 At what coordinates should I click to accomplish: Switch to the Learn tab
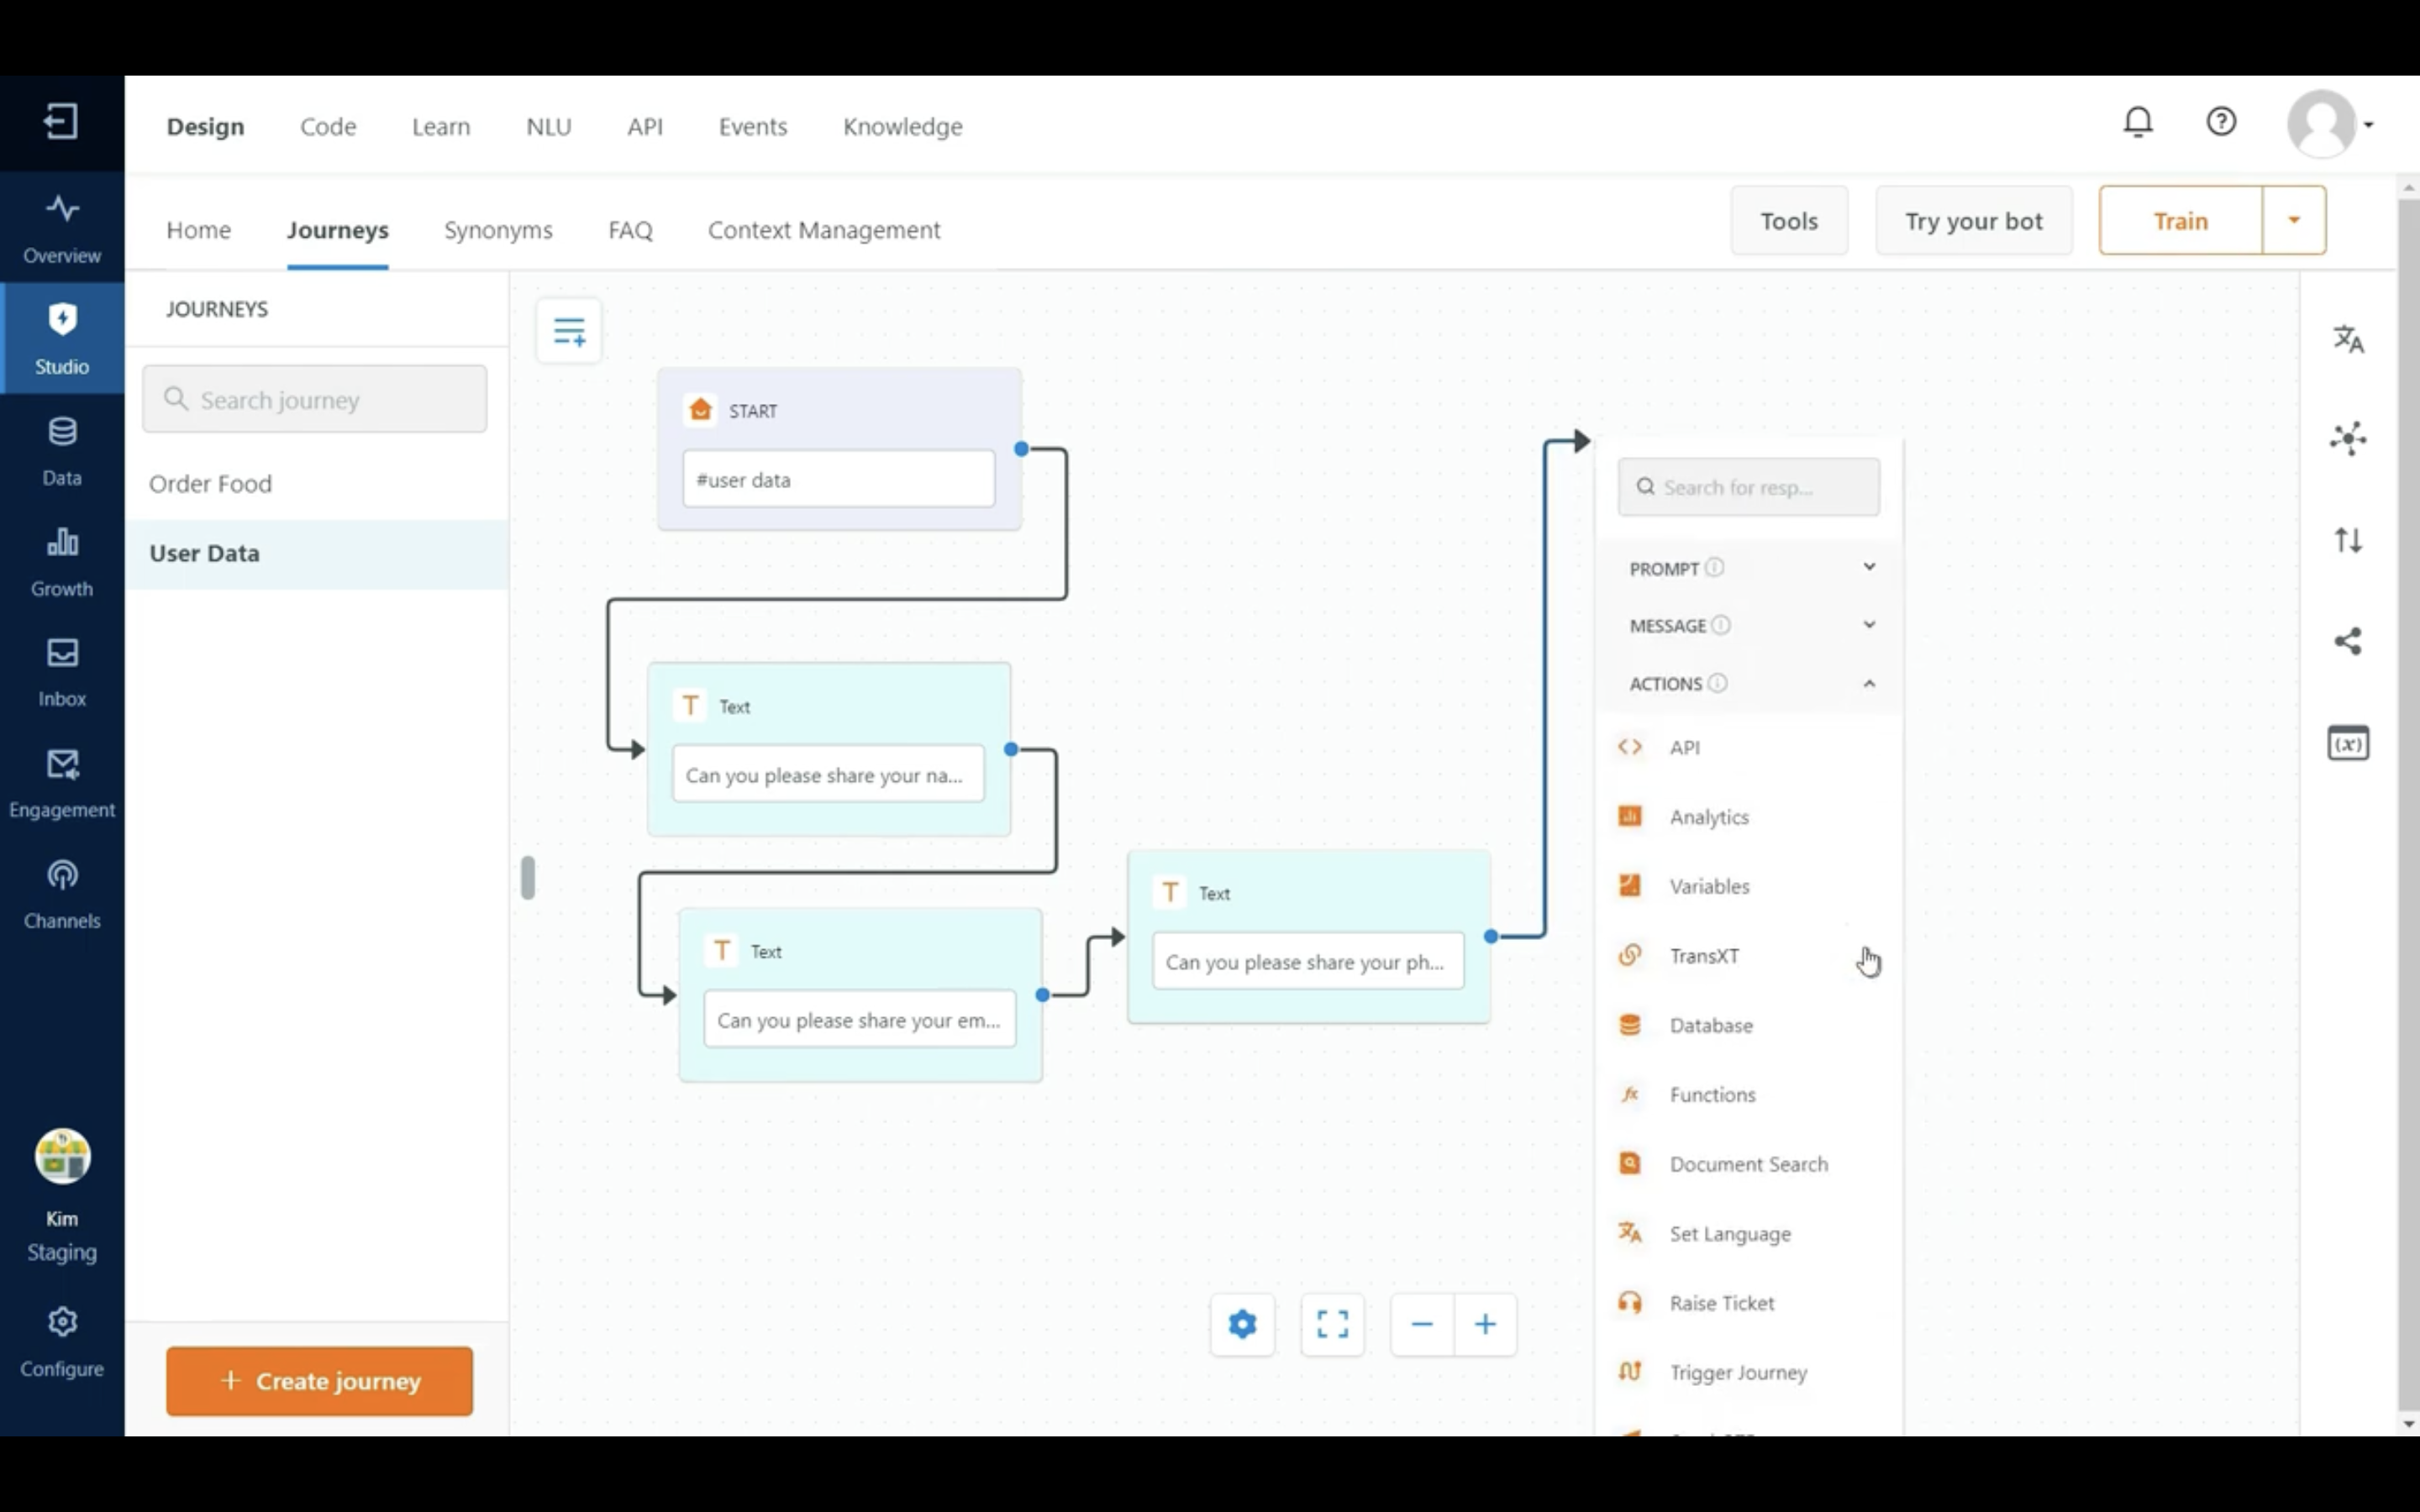[x=441, y=127]
